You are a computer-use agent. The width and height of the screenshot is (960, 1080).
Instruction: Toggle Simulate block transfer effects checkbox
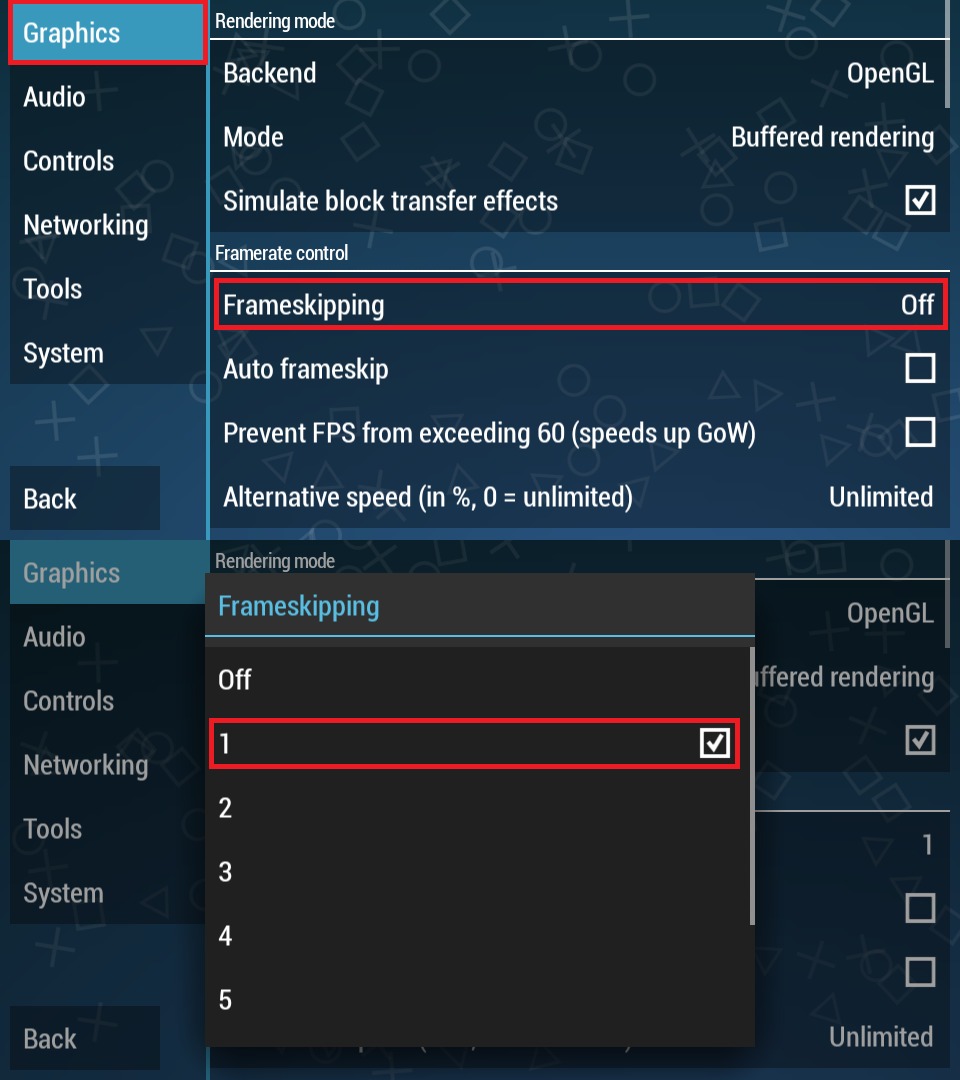tap(919, 201)
